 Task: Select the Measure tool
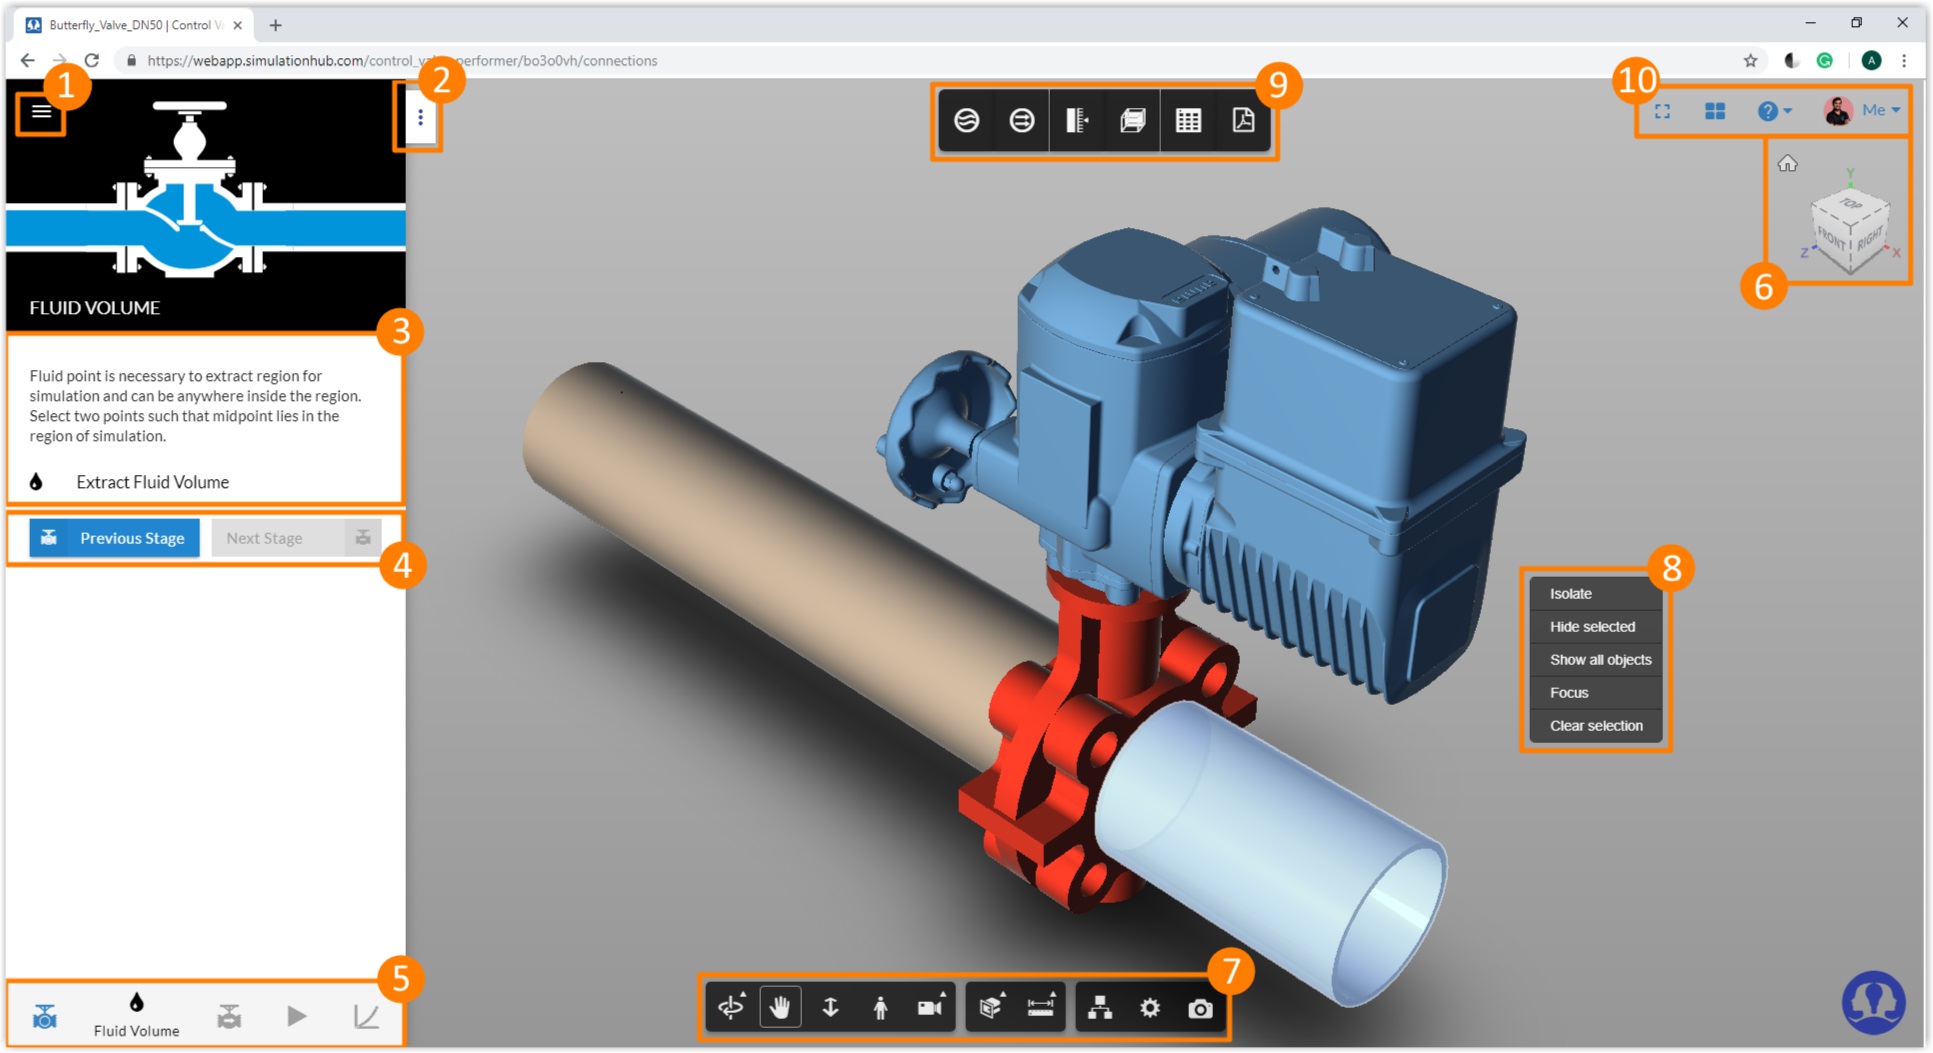point(1041,1008)
